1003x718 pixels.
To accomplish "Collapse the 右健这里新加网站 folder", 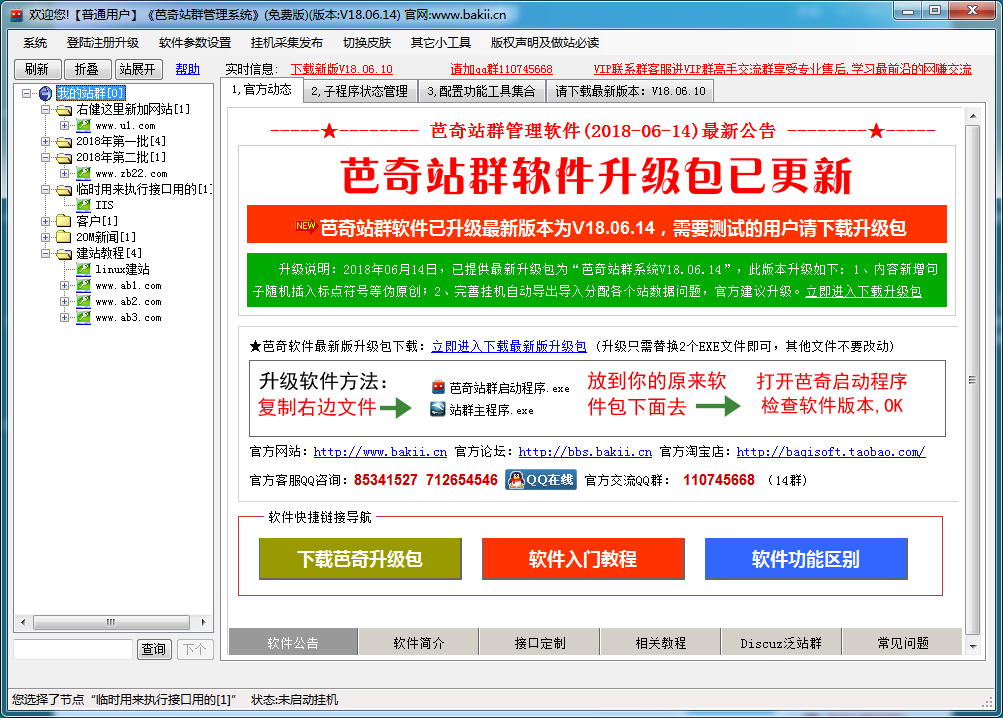I will 45,109.
